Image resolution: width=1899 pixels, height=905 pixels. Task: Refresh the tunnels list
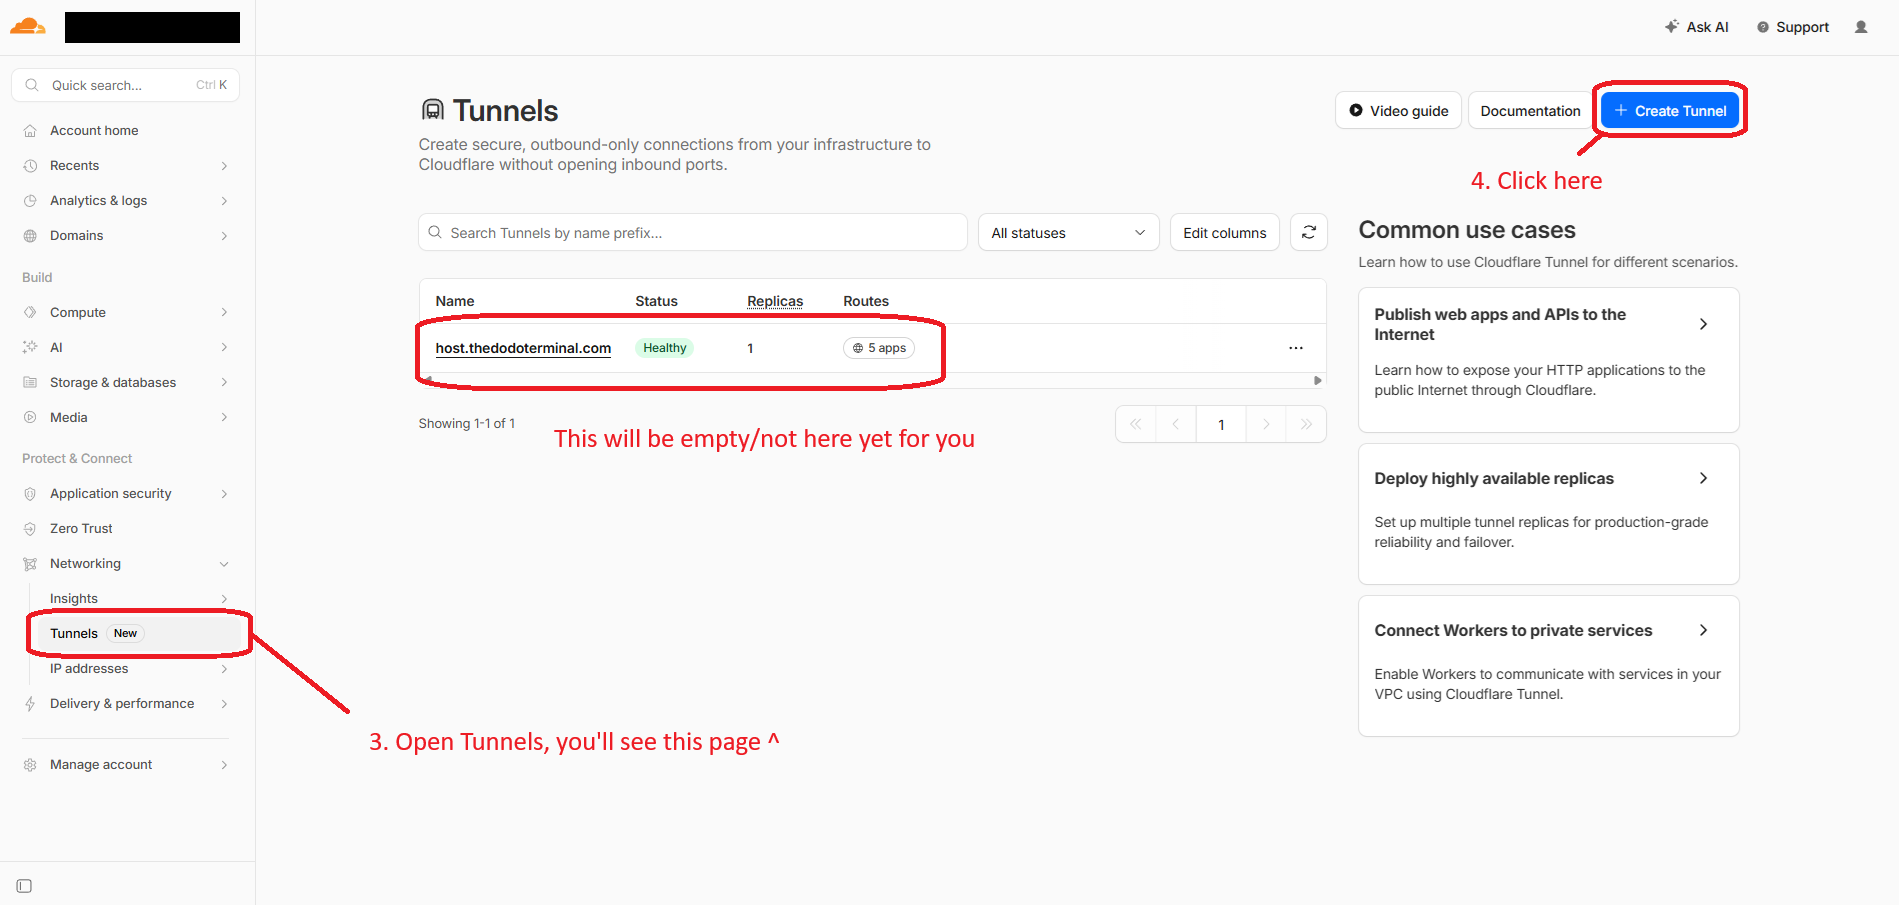pos(1309,232)
